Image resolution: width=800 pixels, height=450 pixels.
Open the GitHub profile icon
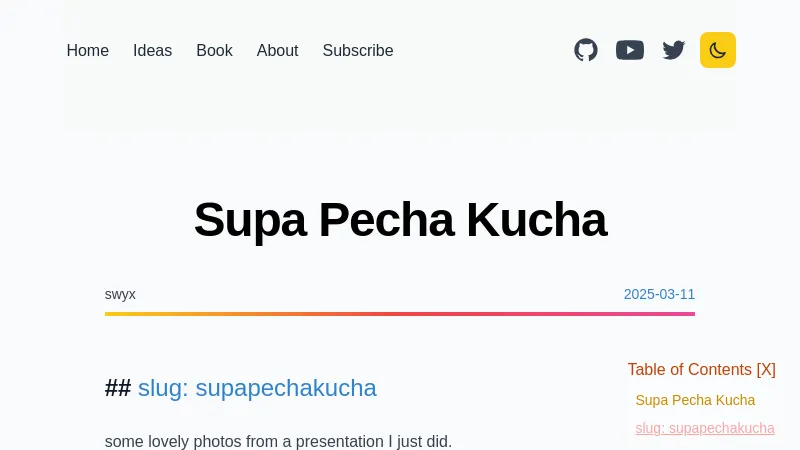(586, 50)
